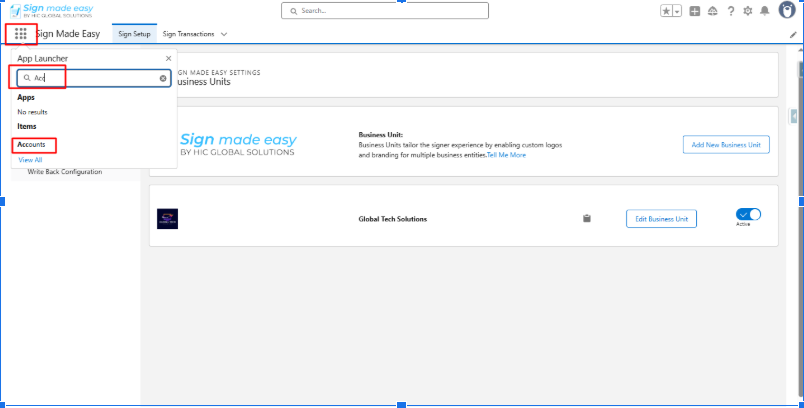Close the App Launcher panel

tap(168, 58)
